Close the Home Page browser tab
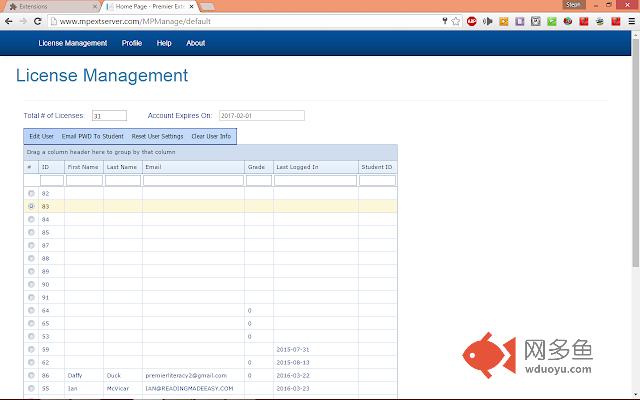Image resolution: width=640 pixels, height=400 pixels. tap(191, 7)
